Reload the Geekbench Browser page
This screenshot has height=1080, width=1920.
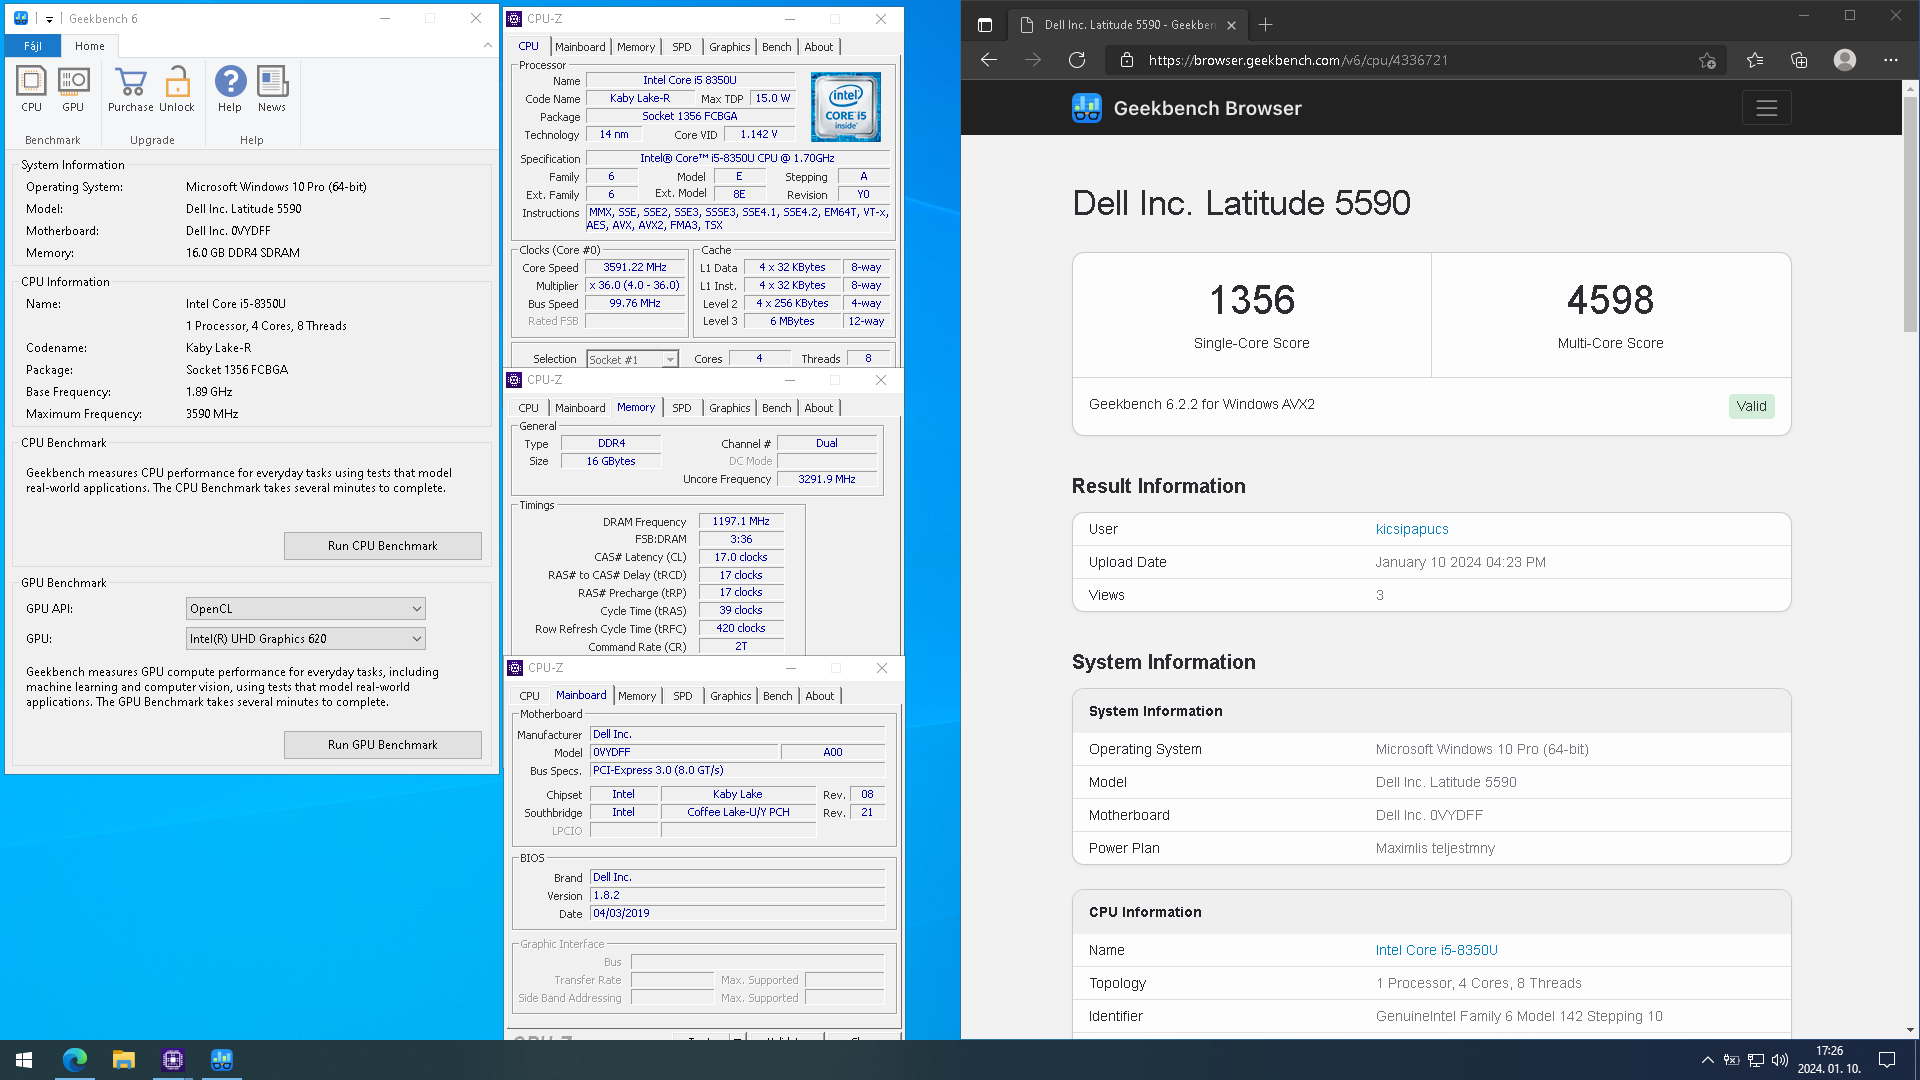point(1077,60)
